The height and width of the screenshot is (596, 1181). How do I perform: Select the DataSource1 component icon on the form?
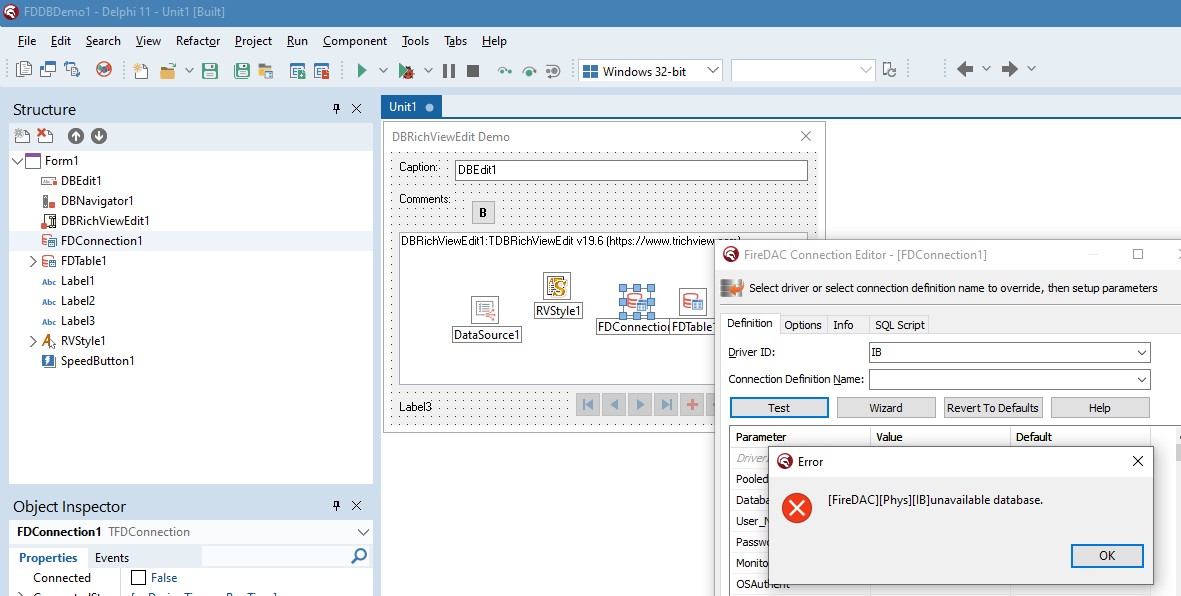(485, 310)
